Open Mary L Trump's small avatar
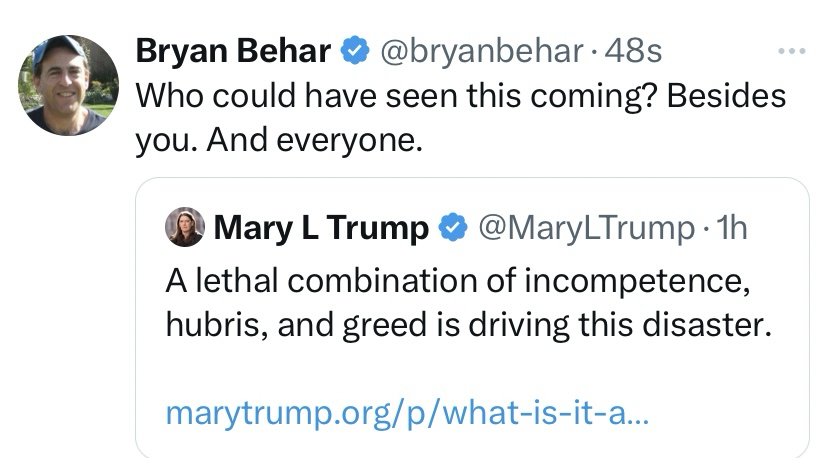Screen dimensions: 828x458 pyautogui.click(x=184, y=228)
